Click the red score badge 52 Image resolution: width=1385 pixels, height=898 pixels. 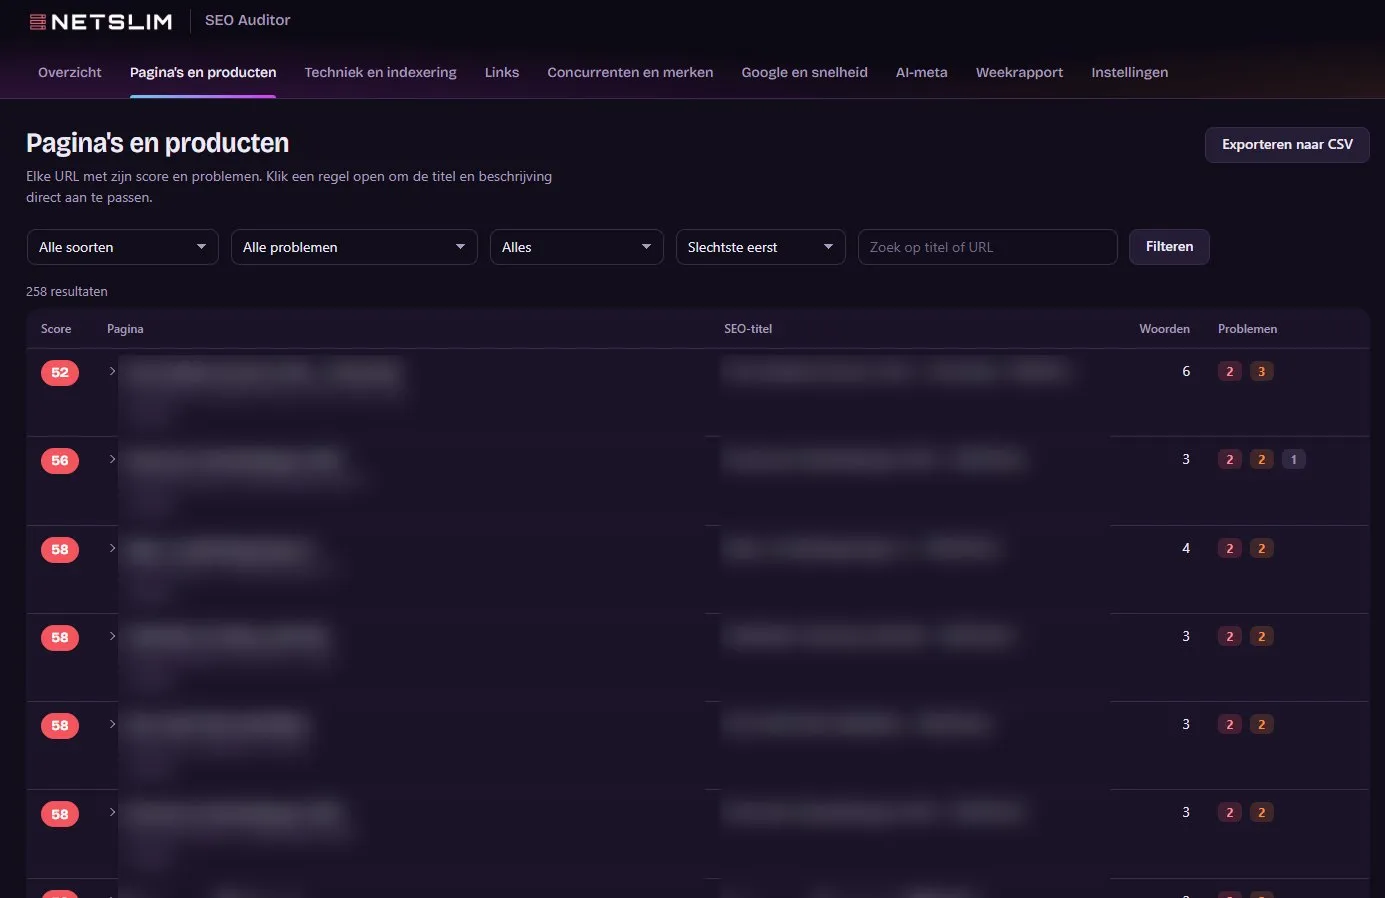(x=60, y=373)
